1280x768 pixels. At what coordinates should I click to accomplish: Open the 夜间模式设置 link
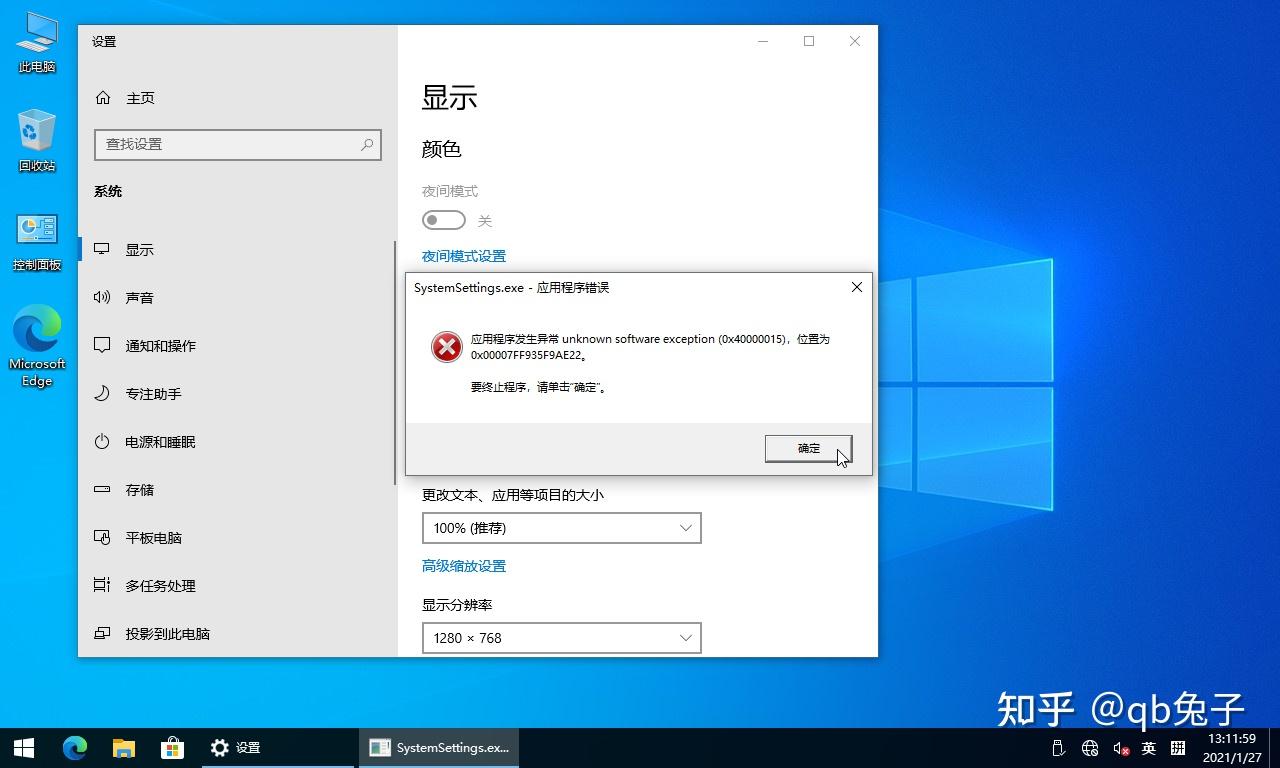463,255
